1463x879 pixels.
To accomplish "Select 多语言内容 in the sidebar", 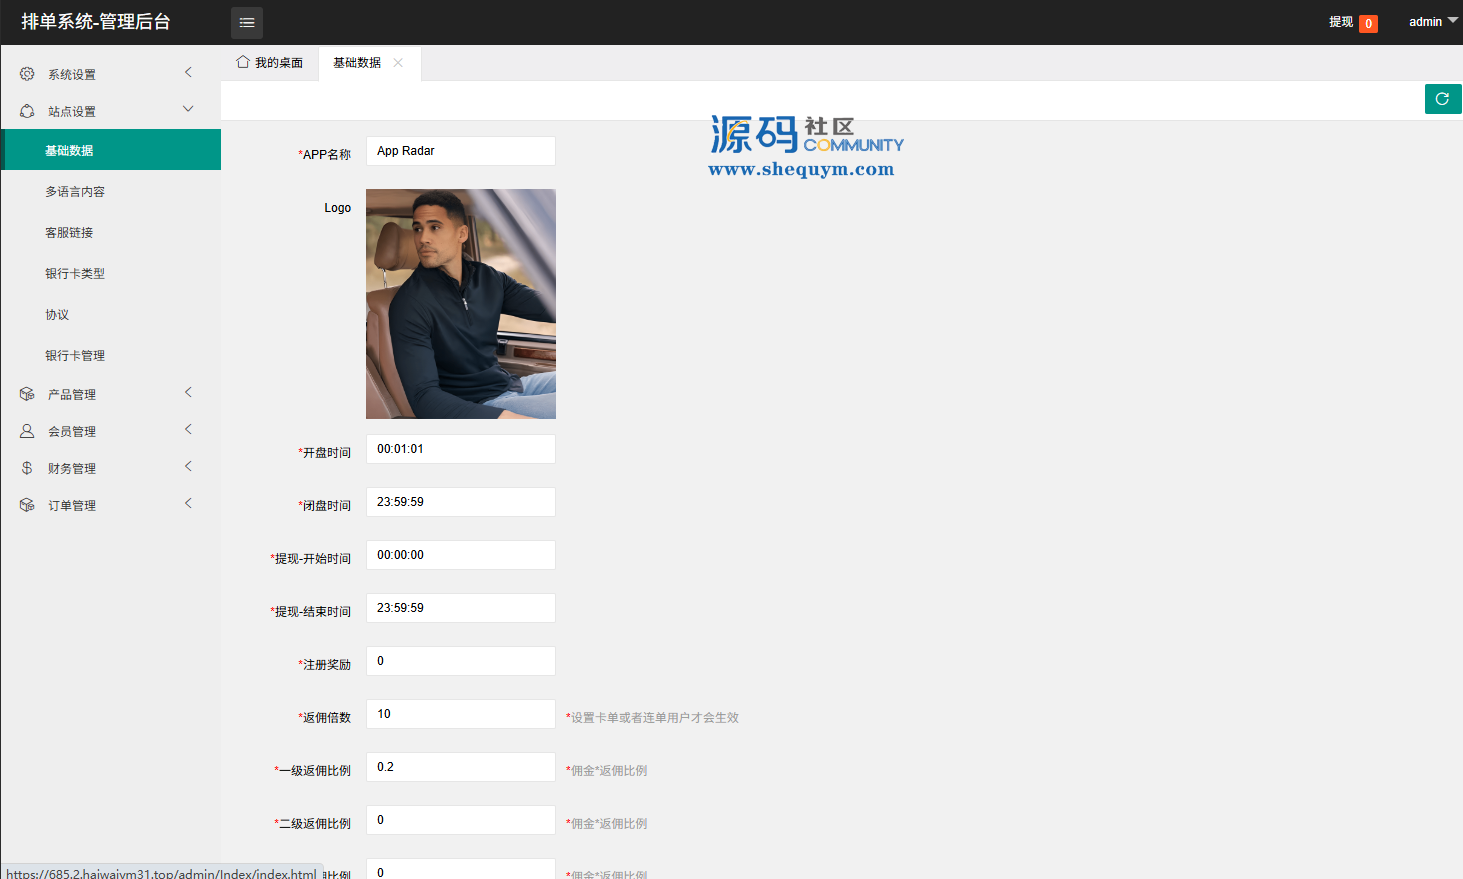I will pos(75,192).
